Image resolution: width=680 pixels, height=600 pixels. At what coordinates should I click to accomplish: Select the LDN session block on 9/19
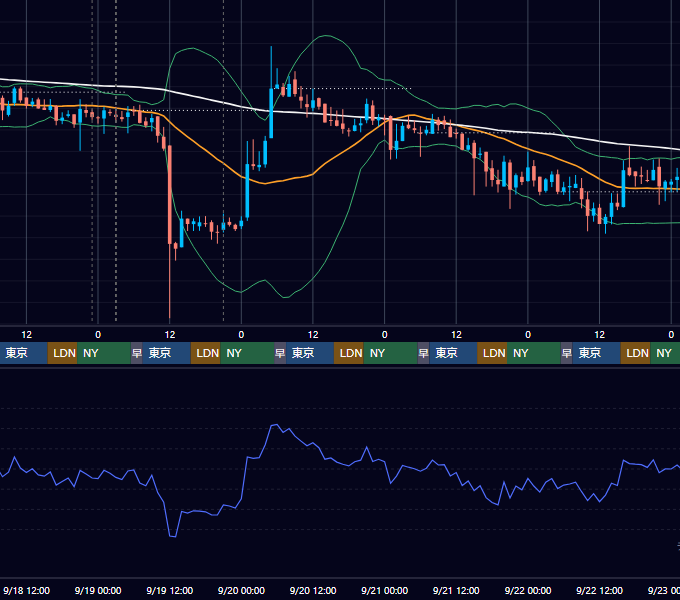coord(206,353)
